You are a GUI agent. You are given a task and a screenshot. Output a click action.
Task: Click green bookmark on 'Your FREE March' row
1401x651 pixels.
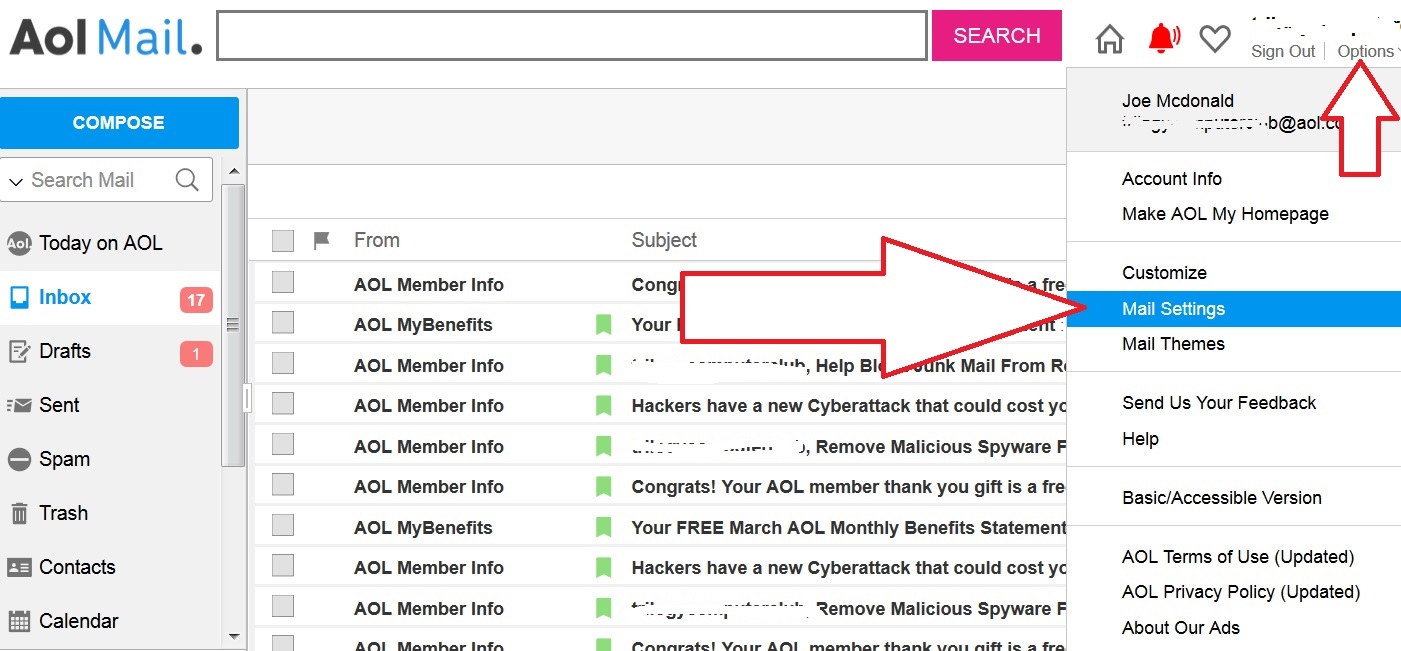pyautogui.click(x=603, y=527)
